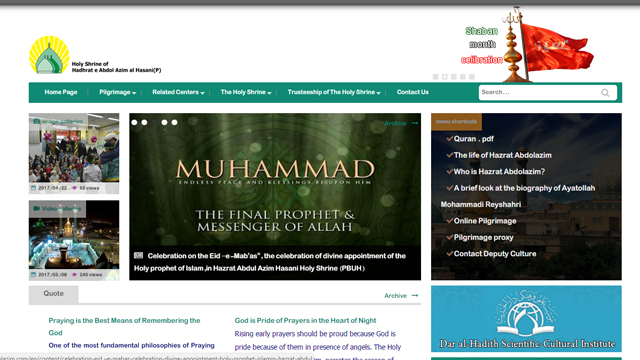640x360 pixels.
Task: Click the Dar al-Hadith Institute logo banner
Action: [526, 318]
